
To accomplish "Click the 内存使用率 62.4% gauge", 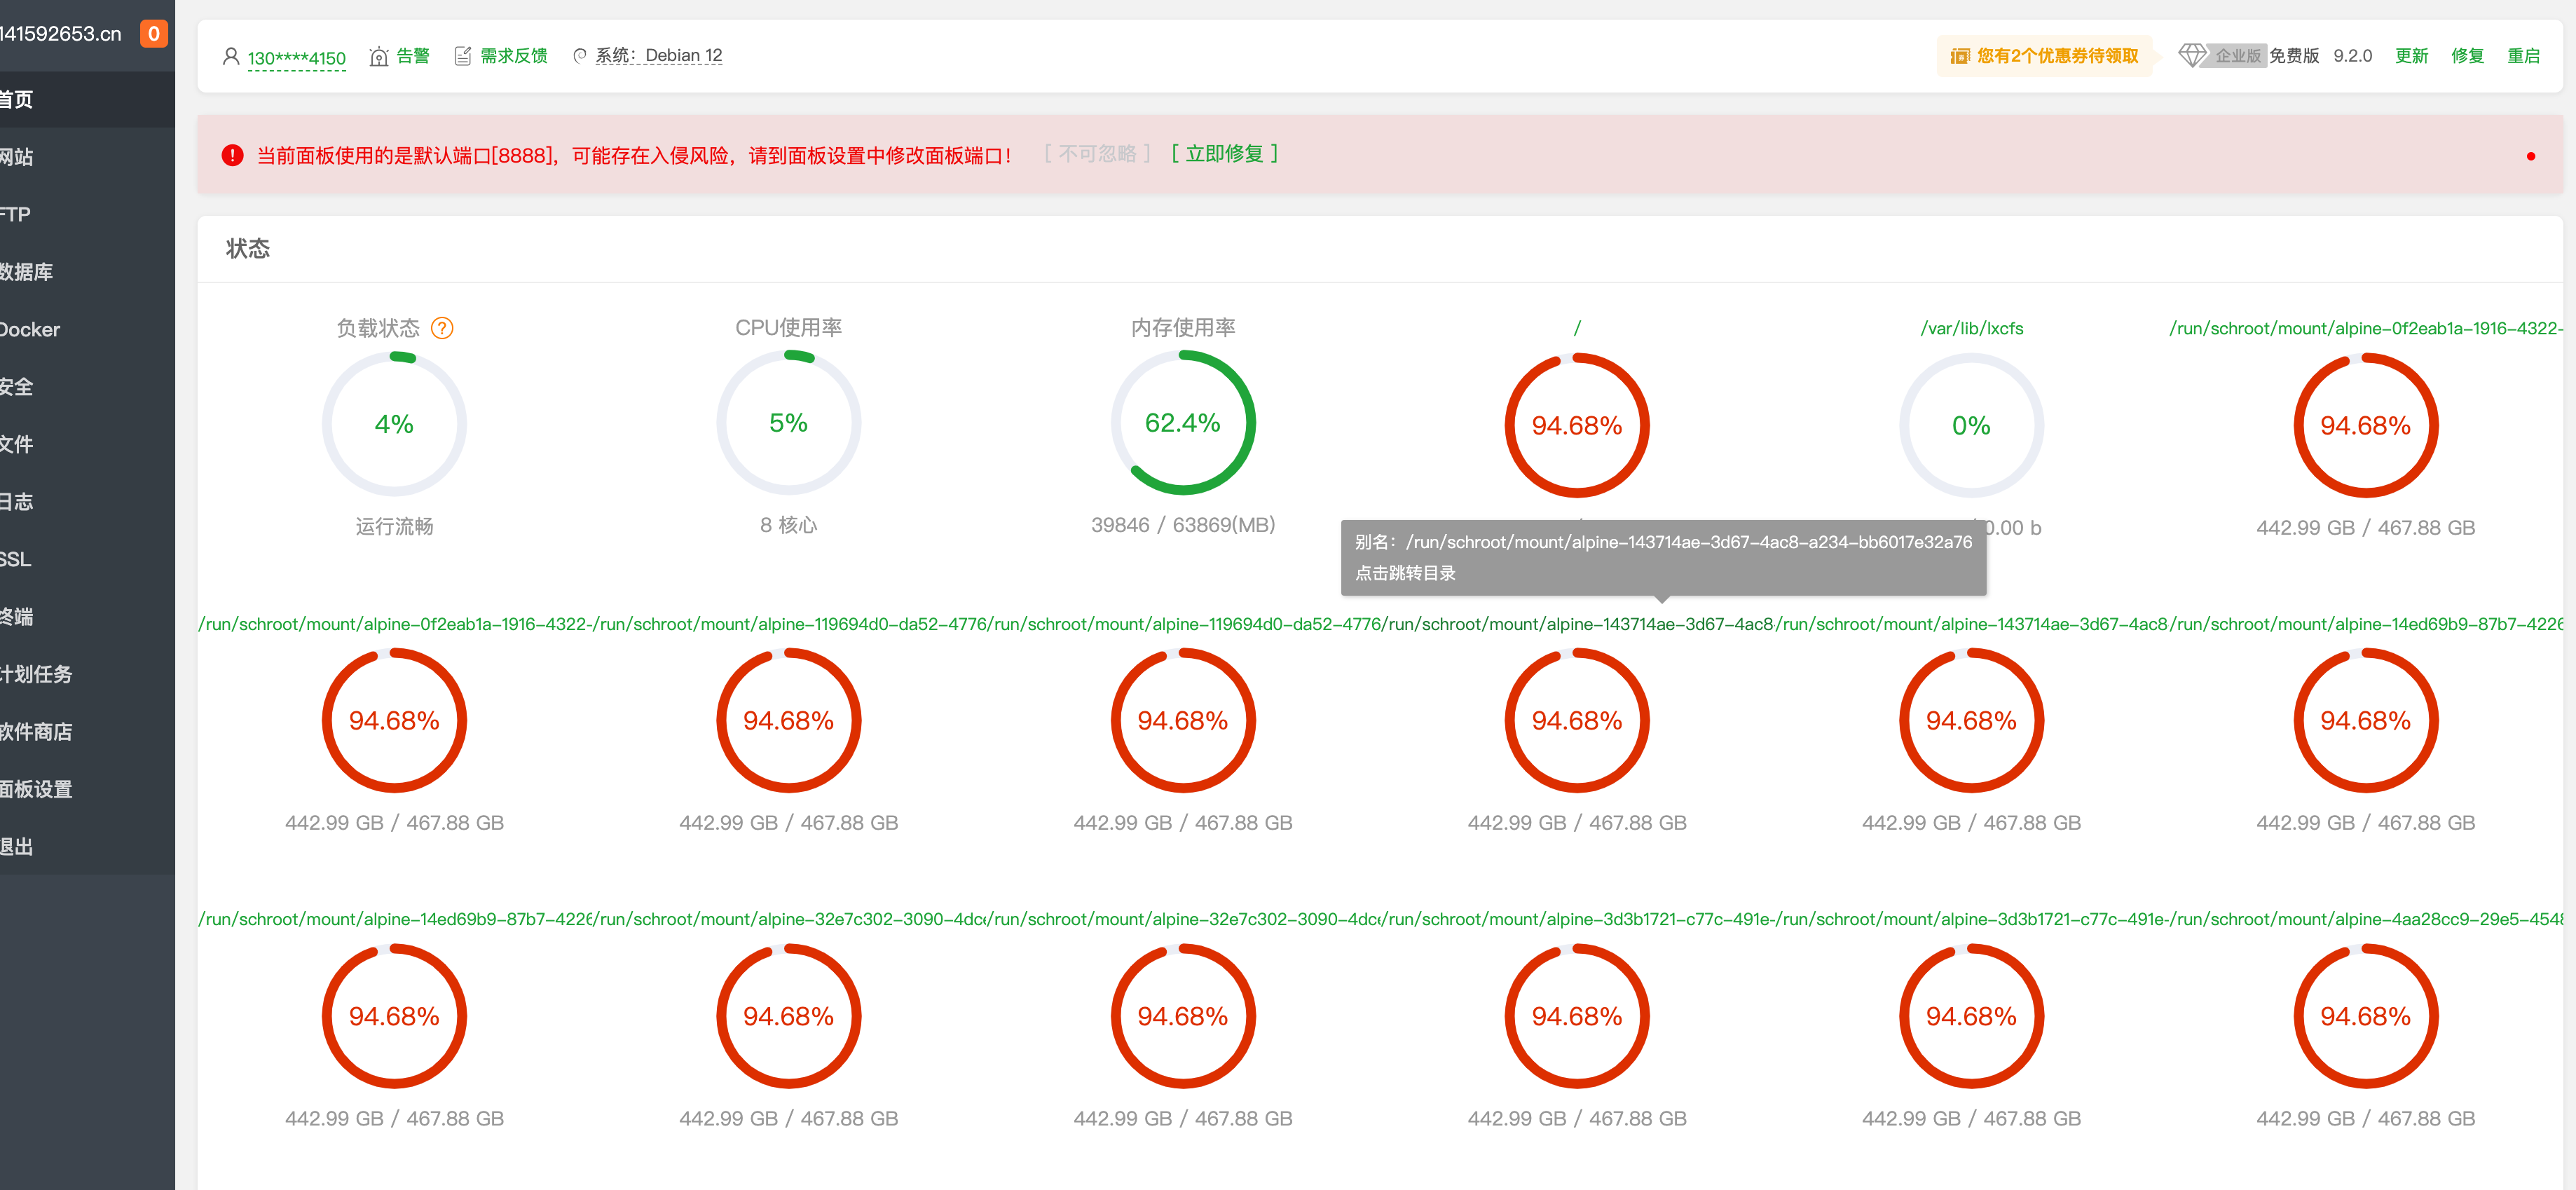I will [x=1183, y=423].
